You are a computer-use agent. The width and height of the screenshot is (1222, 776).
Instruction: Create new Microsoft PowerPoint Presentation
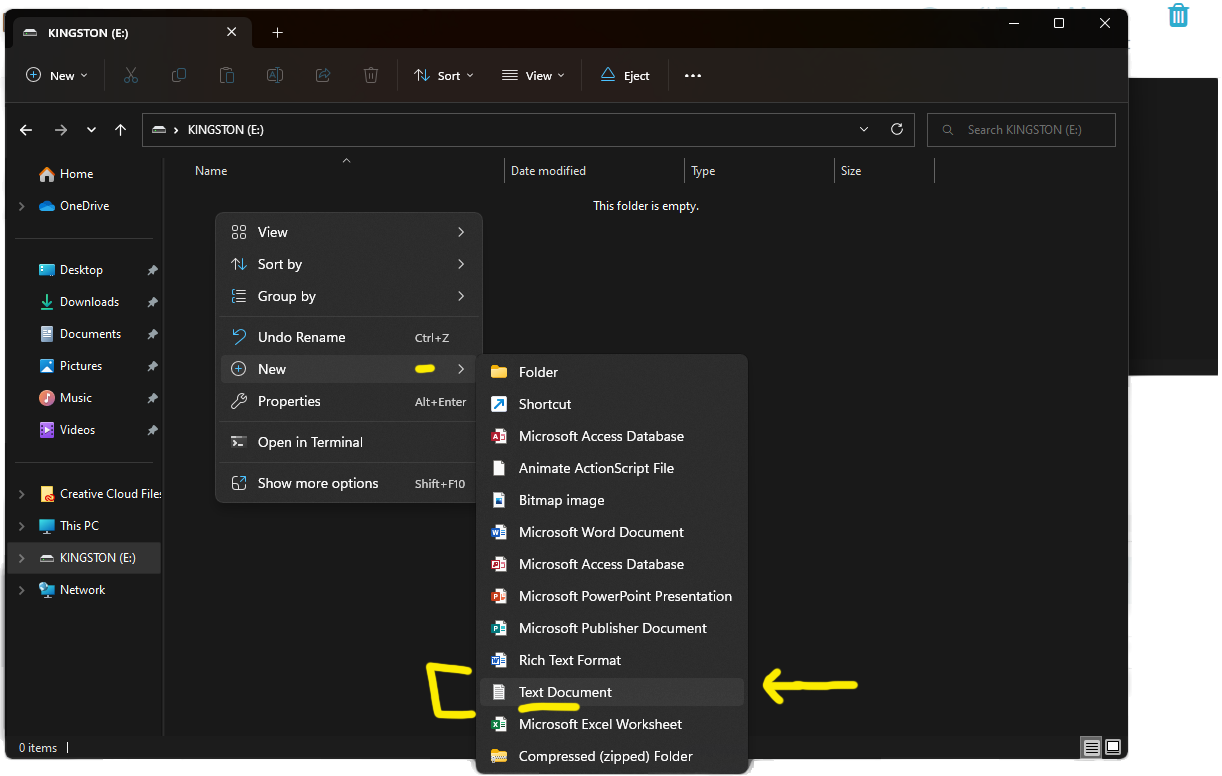(x=612, y=596)
